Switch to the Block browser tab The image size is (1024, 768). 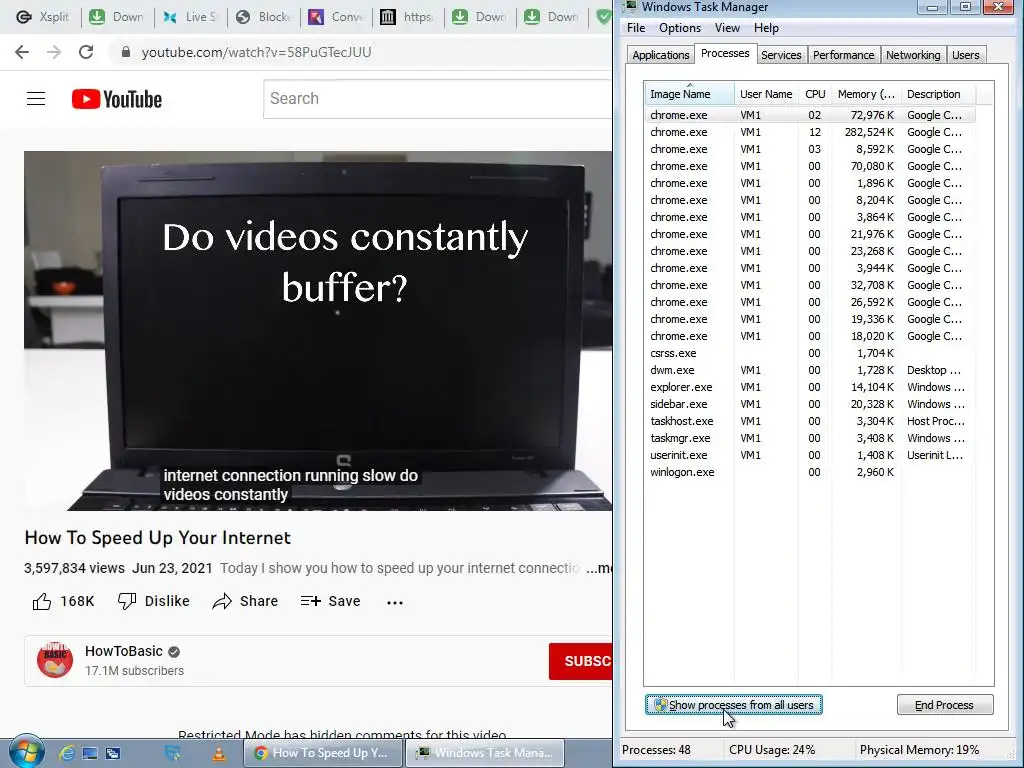(x=264, y=17)
